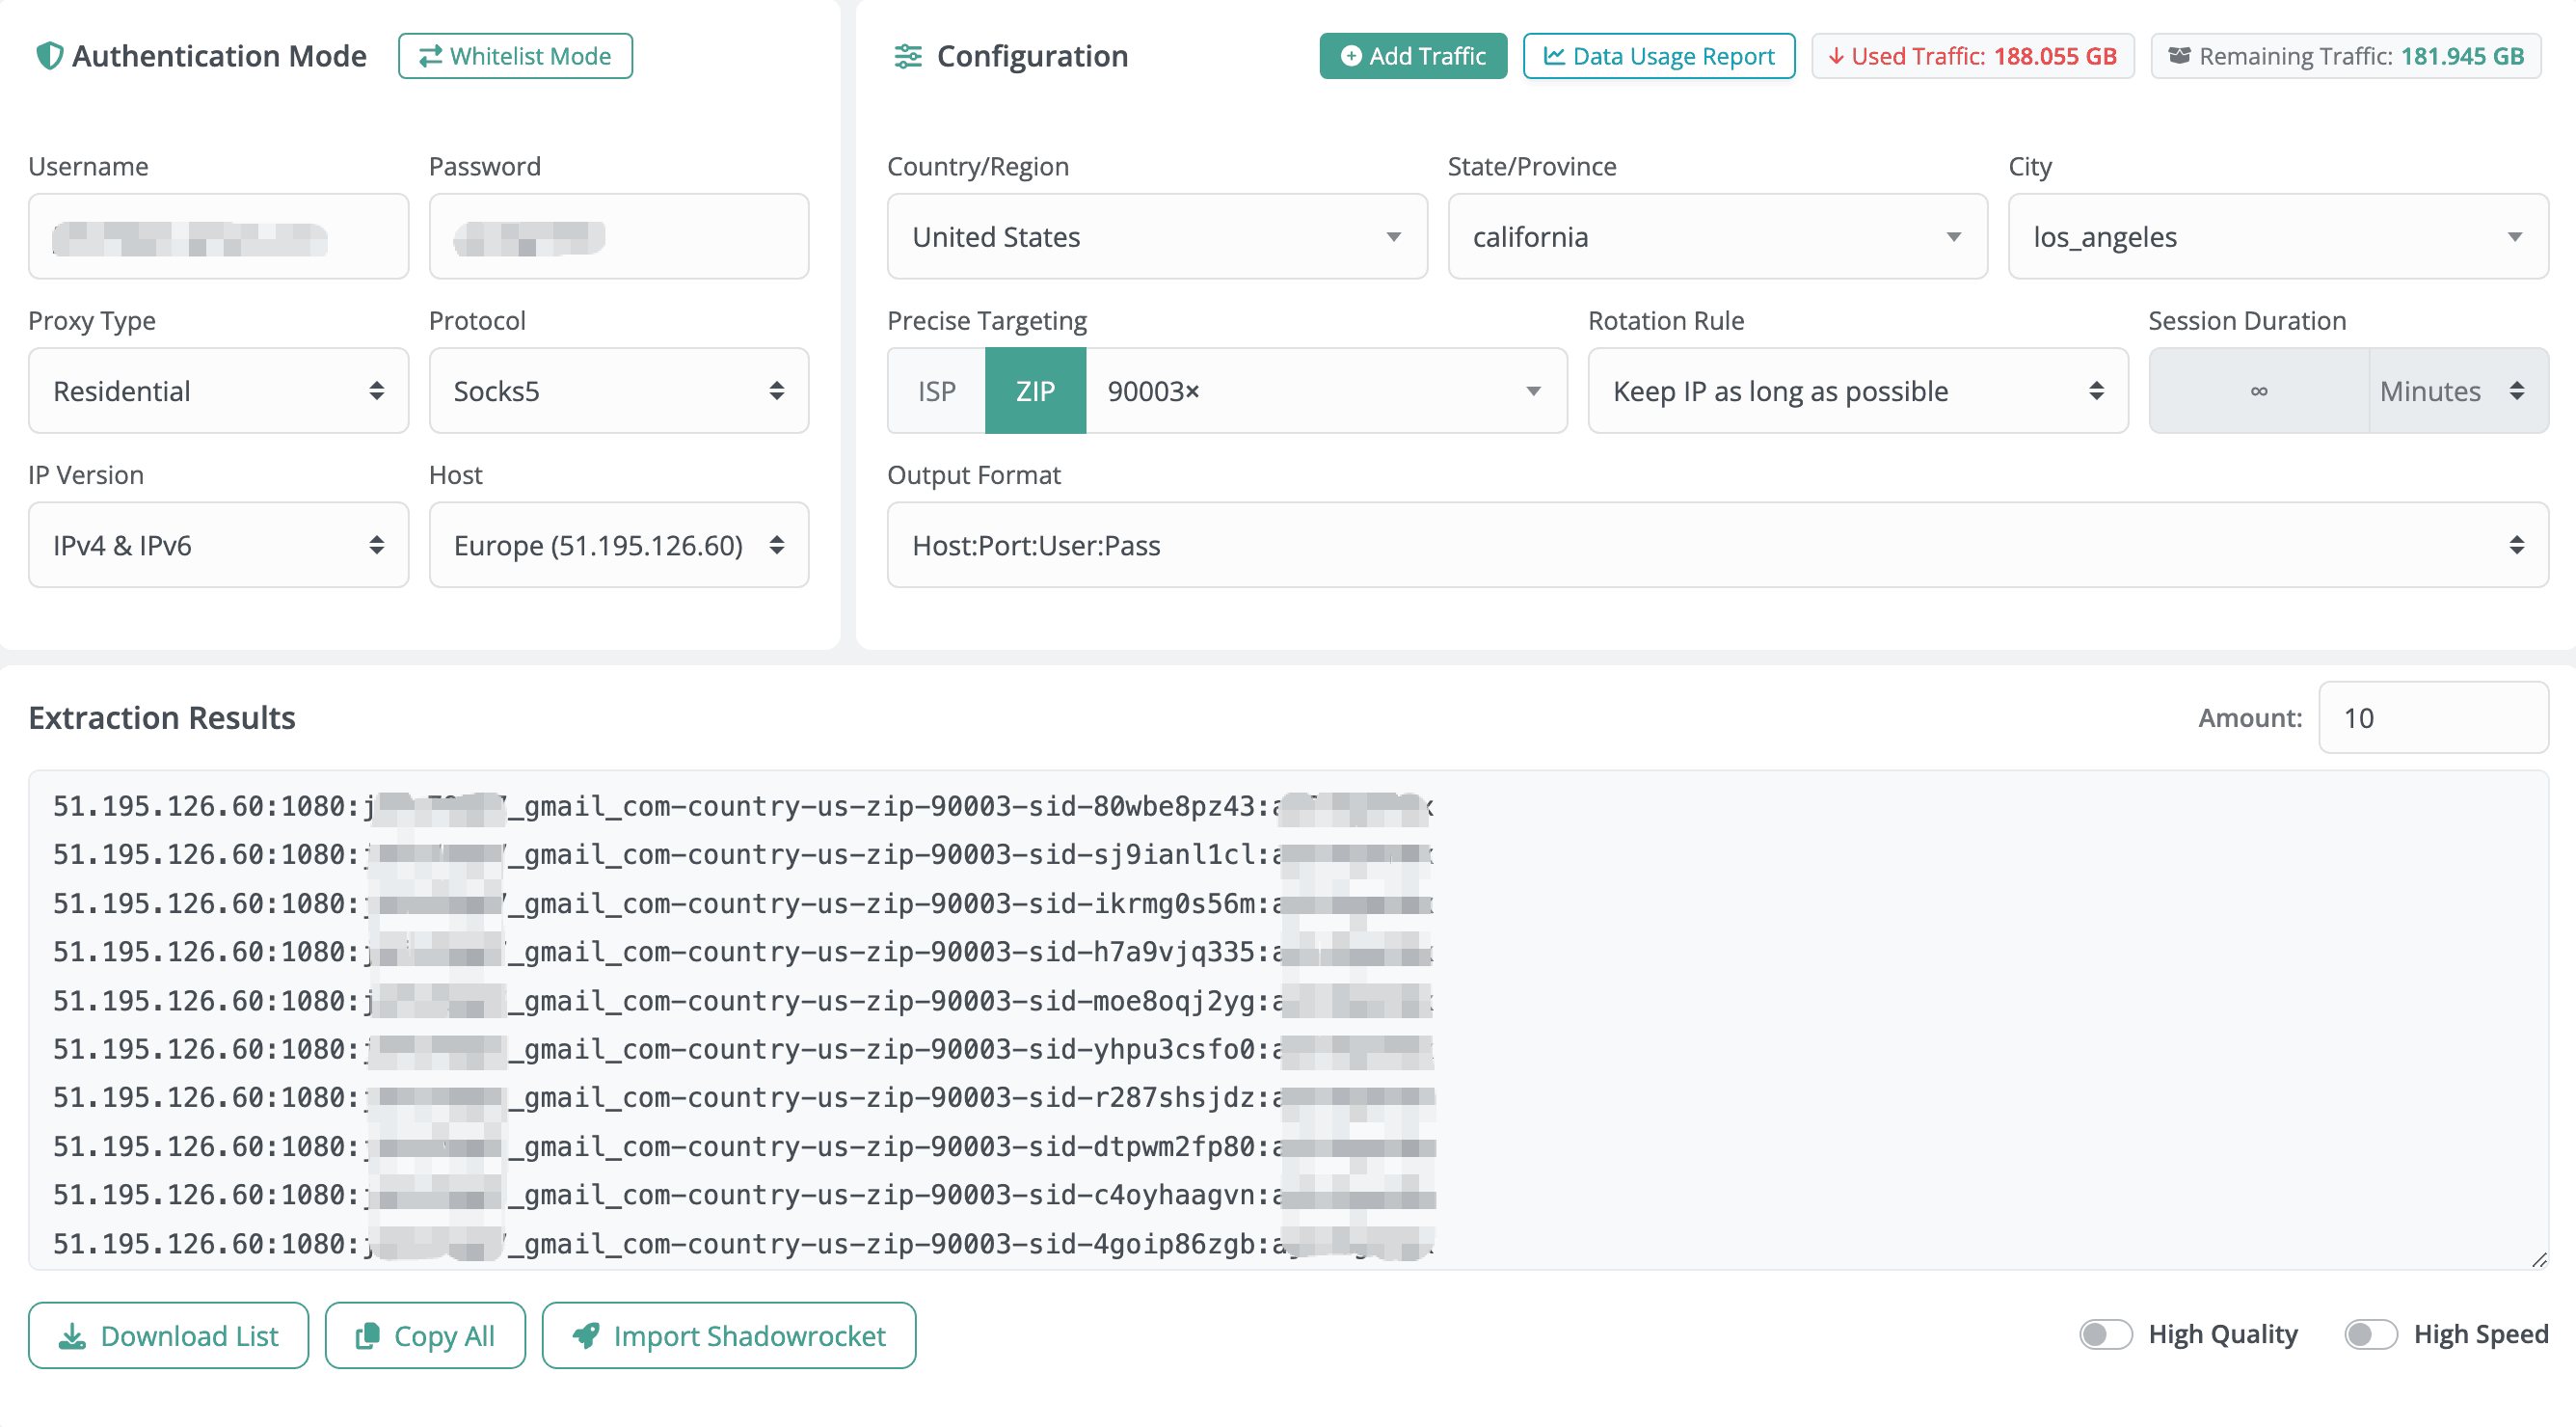This screenshot has width=2576, height=1427.
Task: Click the Used Traffic indicator
Action: pyautogui.click(x=1972, y=56)
